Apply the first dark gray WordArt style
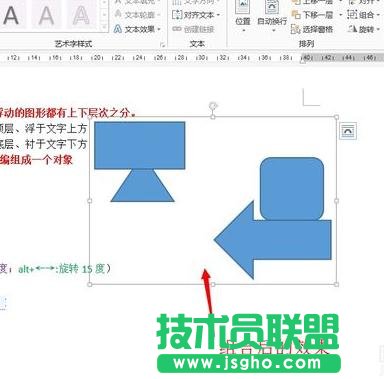This screenshot has height=379, width=384. point(11,16)
